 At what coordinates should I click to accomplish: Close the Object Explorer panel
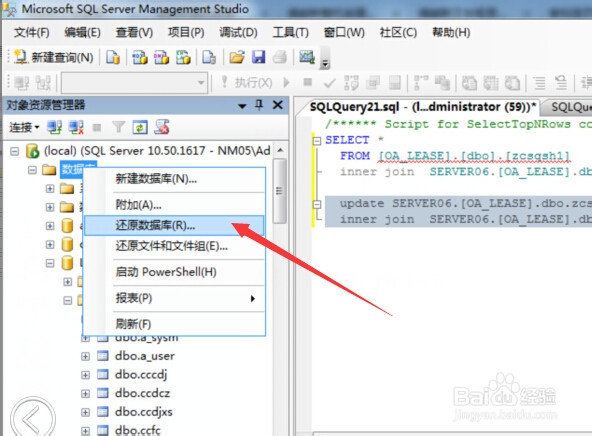278,105
